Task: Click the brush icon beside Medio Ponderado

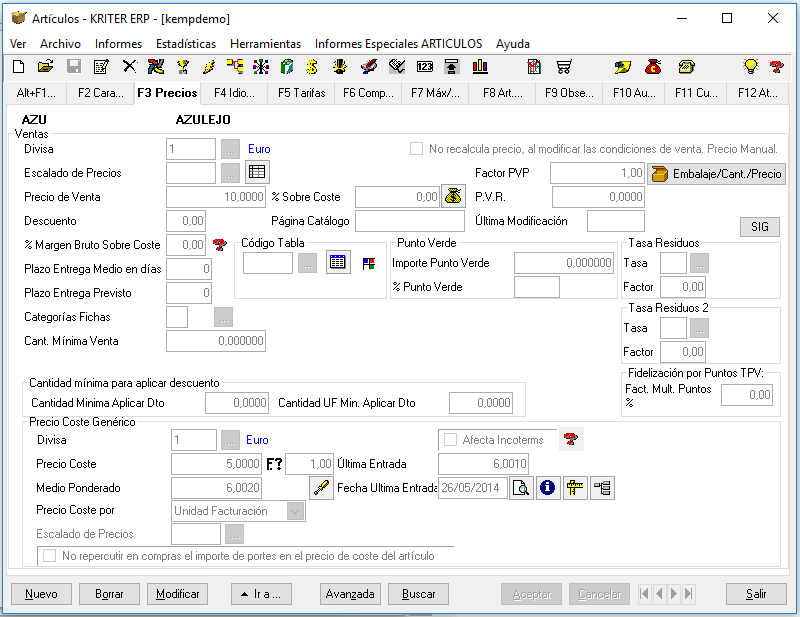Action: [x=321, y=487]
